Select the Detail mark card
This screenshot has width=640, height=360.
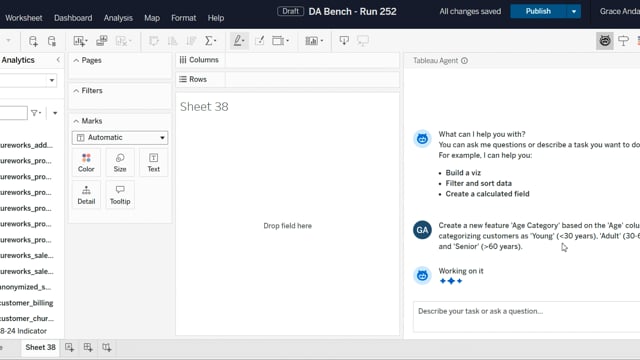tap(86, 195)
